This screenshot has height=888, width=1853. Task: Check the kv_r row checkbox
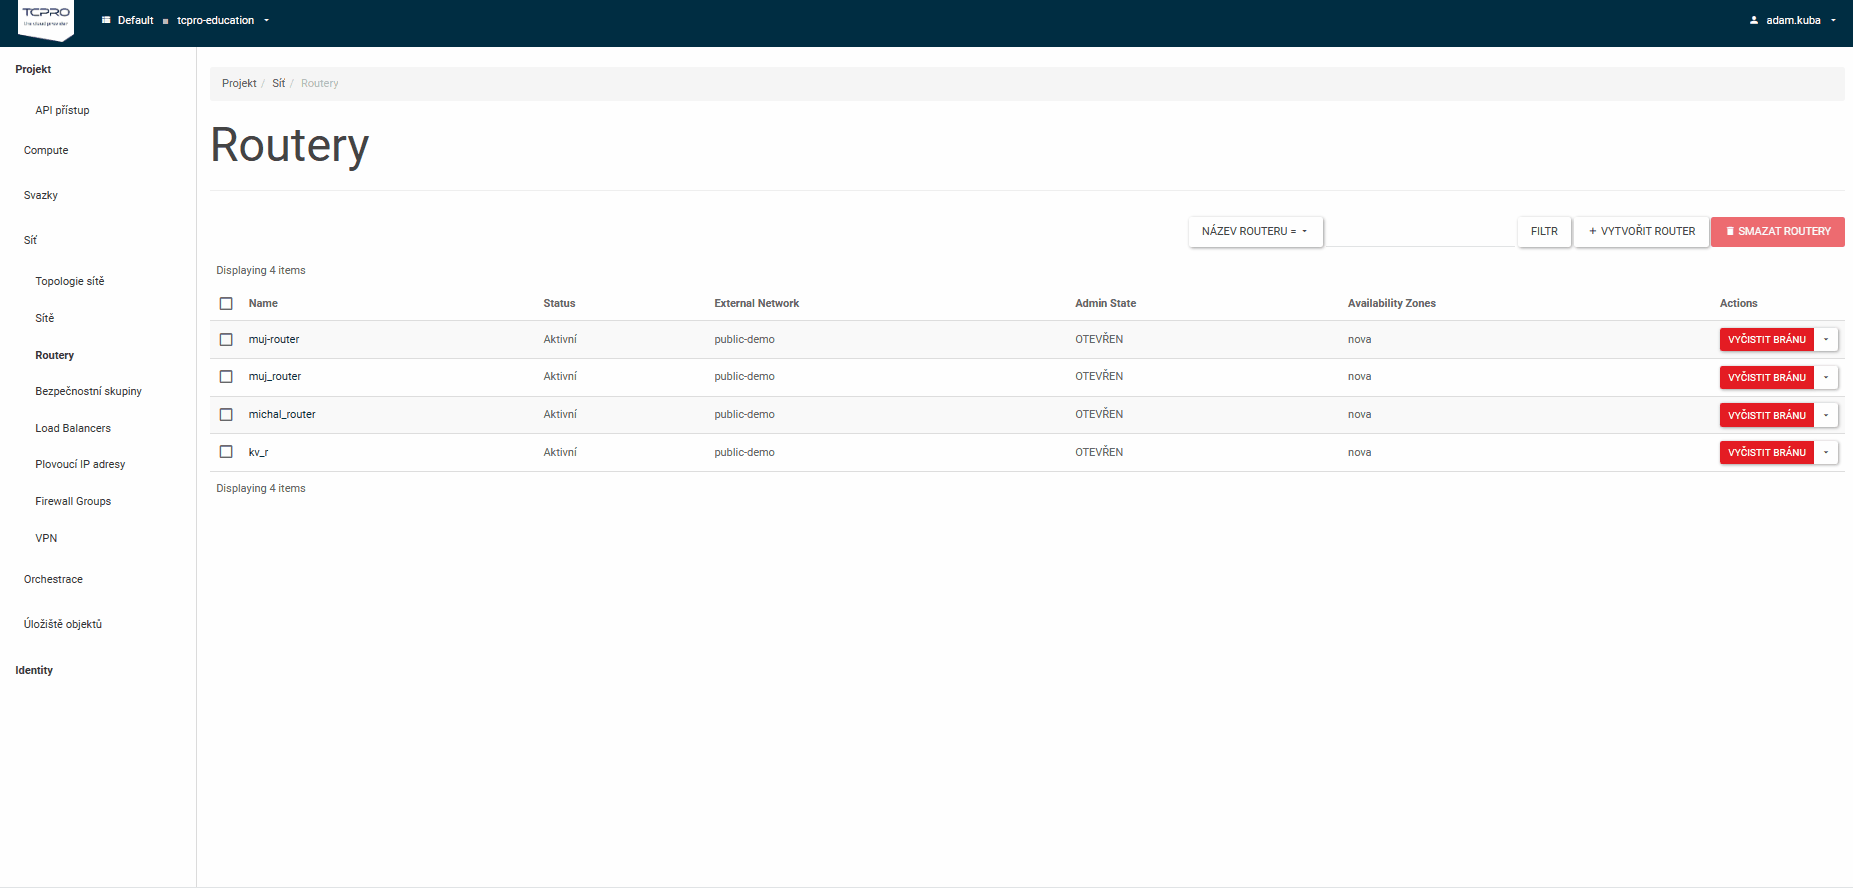coord(226,452)
